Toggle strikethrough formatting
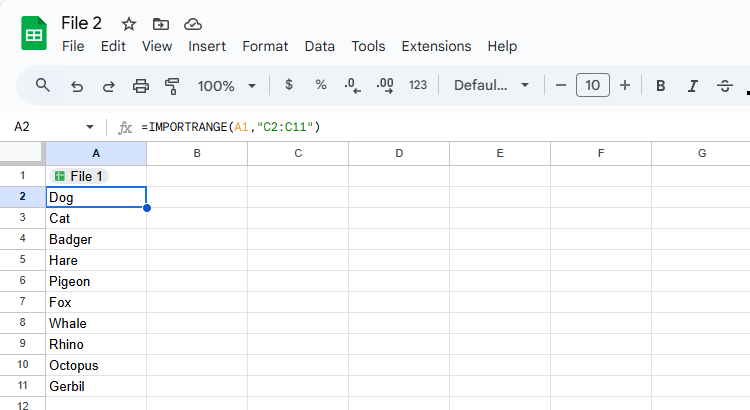This screenshot has height=410, width=750. pos(725,86)
